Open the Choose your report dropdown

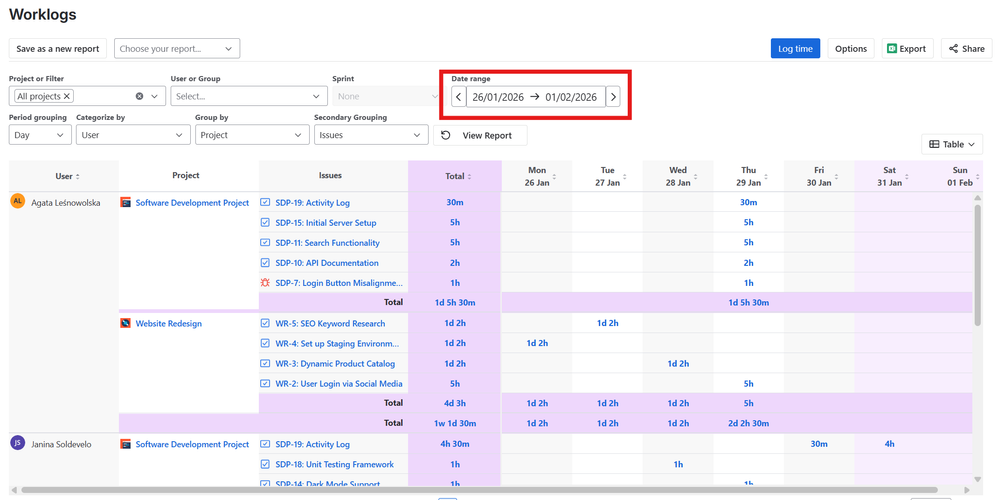177,49
